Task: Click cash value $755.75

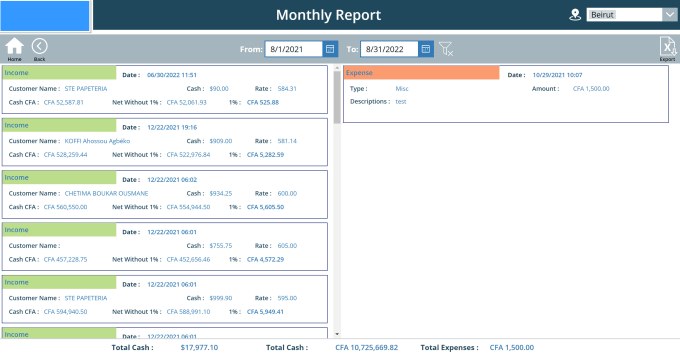Action: click(x=221, y=246)
